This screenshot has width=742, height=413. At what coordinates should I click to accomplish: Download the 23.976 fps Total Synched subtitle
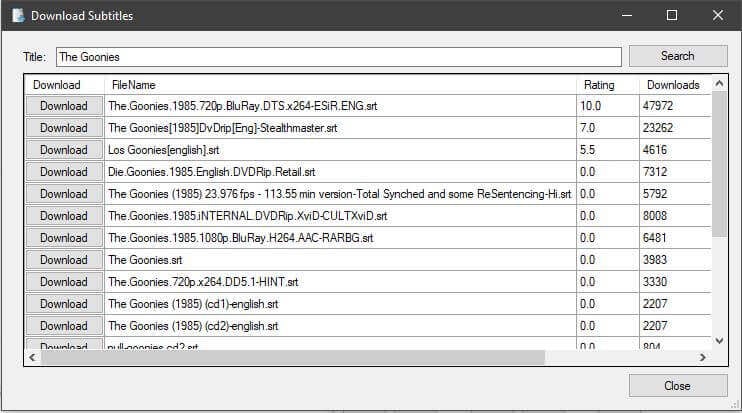[x=64, y=194]
